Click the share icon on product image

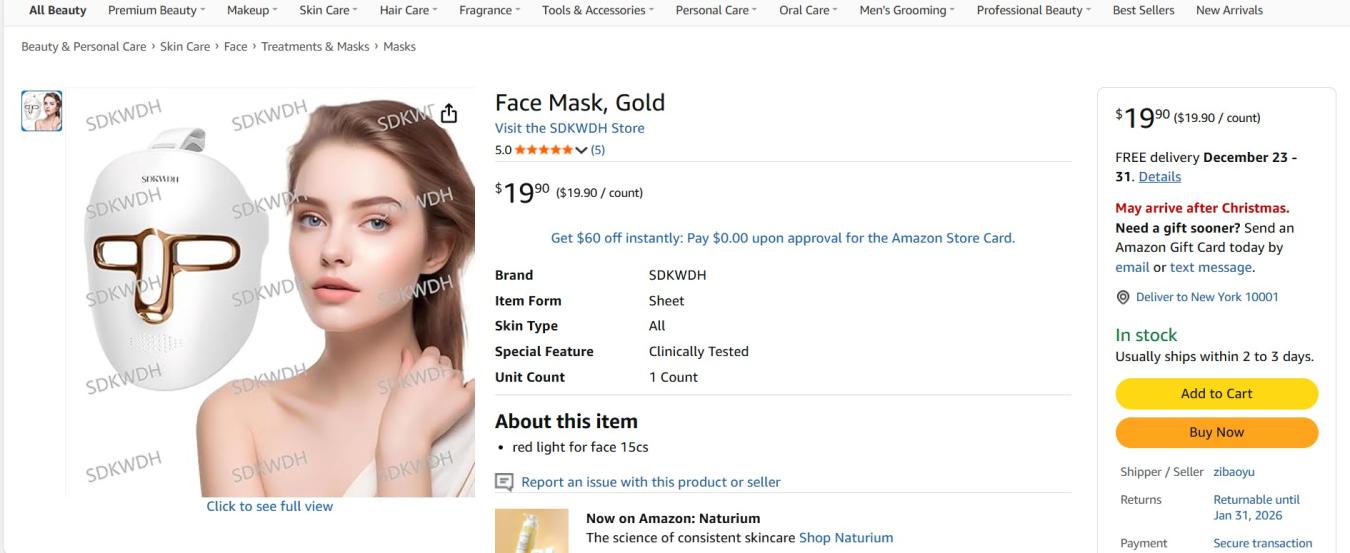[x=449, y=113]
